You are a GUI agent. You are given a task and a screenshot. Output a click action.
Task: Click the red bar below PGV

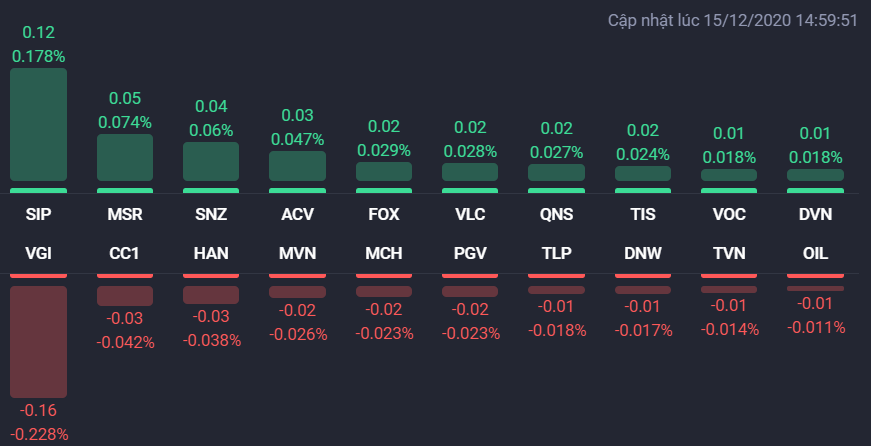(470, 292)
